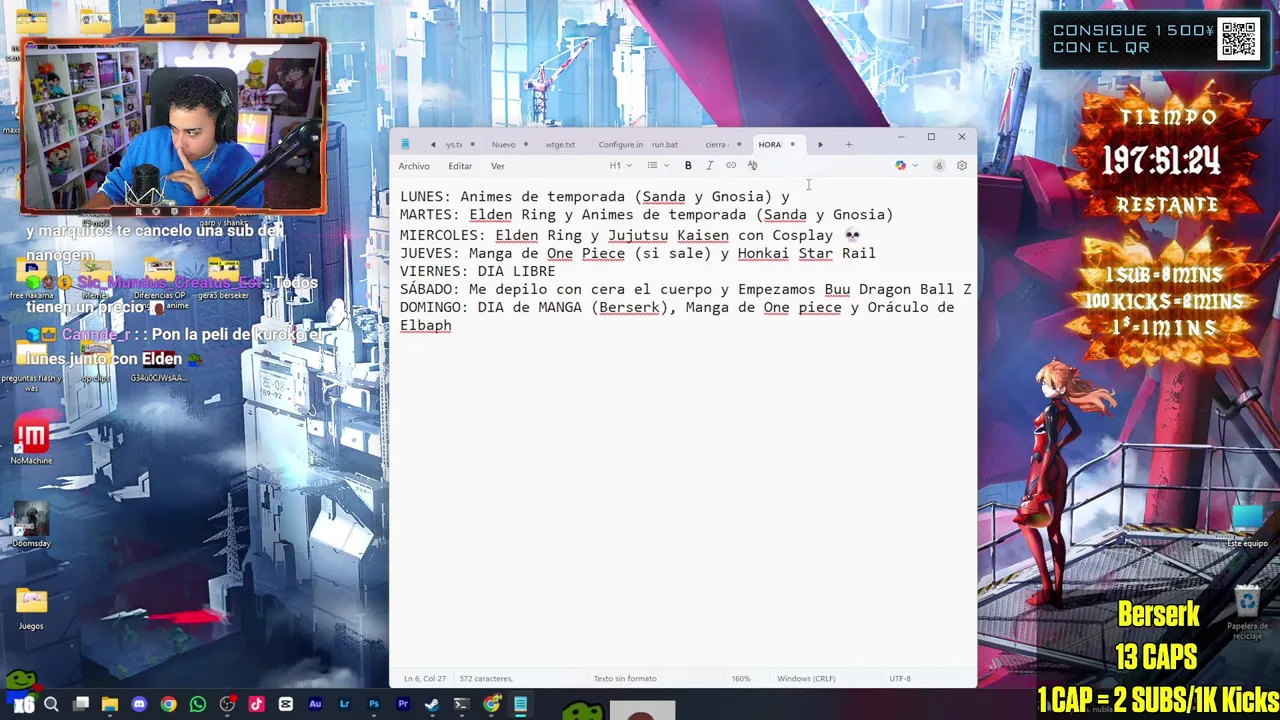Open the 160% zoom level status
The height and width of the screenshot is (720, 1280).
[x=741, y=679]
